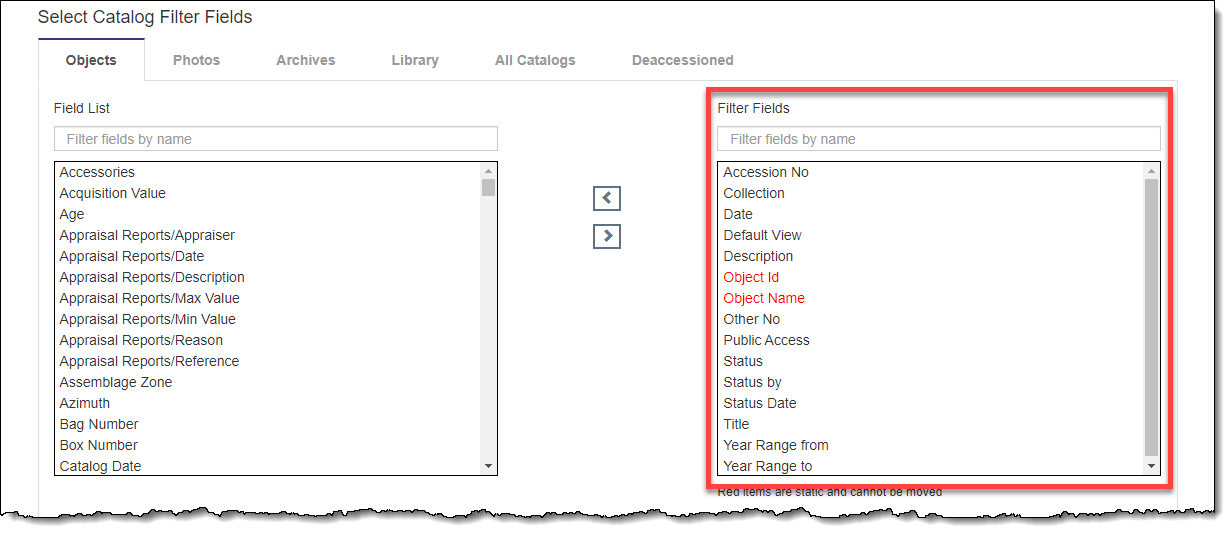Select the All Catalogs tab
Image resolution: width=1230 pixels, height=533 pixels.
(535, 60)
